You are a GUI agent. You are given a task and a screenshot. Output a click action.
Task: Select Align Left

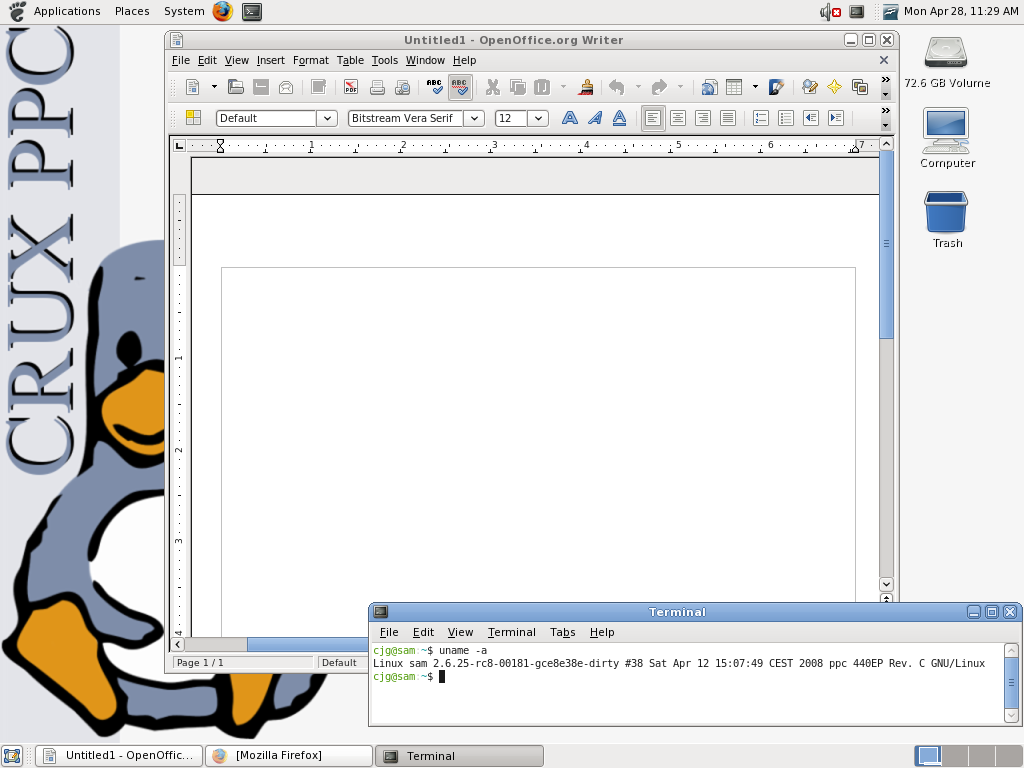(x=653, y=118)
